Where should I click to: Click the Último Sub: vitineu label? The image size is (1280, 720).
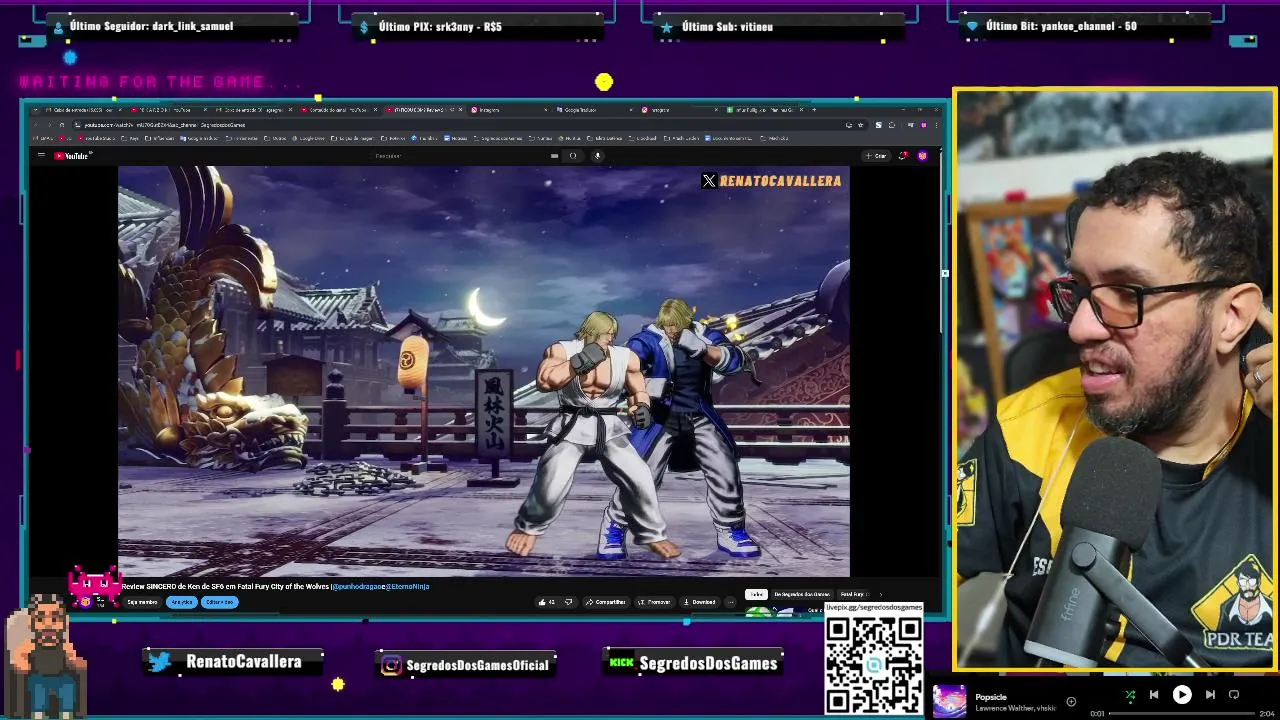pos(727,27)
